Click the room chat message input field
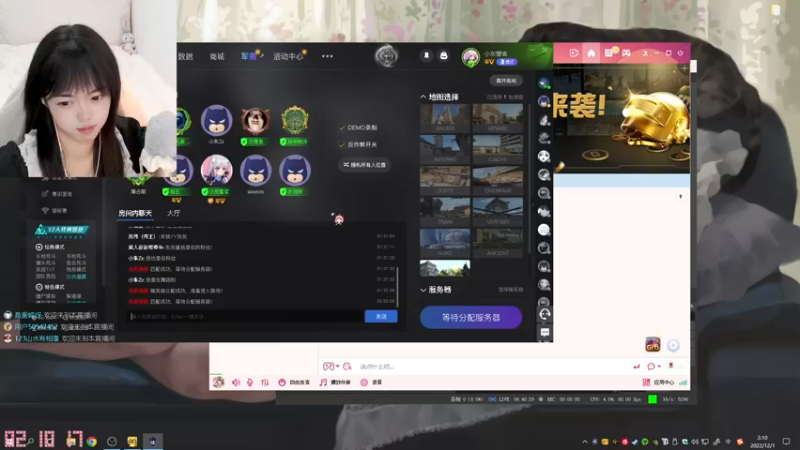The image size is (800, 450). 246,316
